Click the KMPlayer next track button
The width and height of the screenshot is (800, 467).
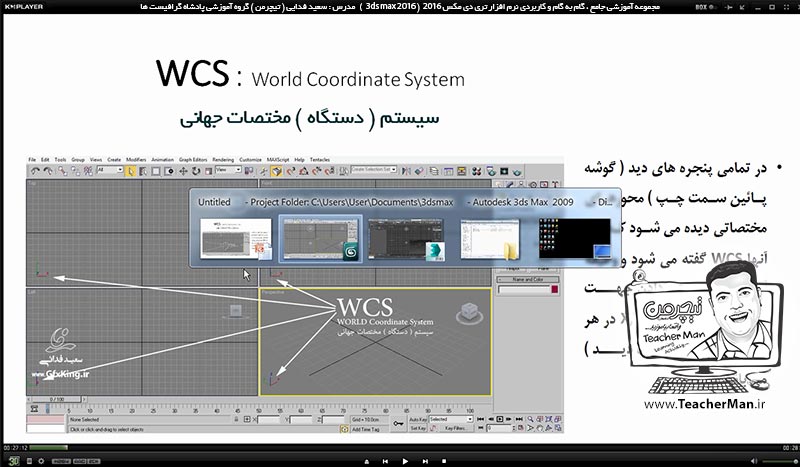pyautogui.click(x=425, y=461)
